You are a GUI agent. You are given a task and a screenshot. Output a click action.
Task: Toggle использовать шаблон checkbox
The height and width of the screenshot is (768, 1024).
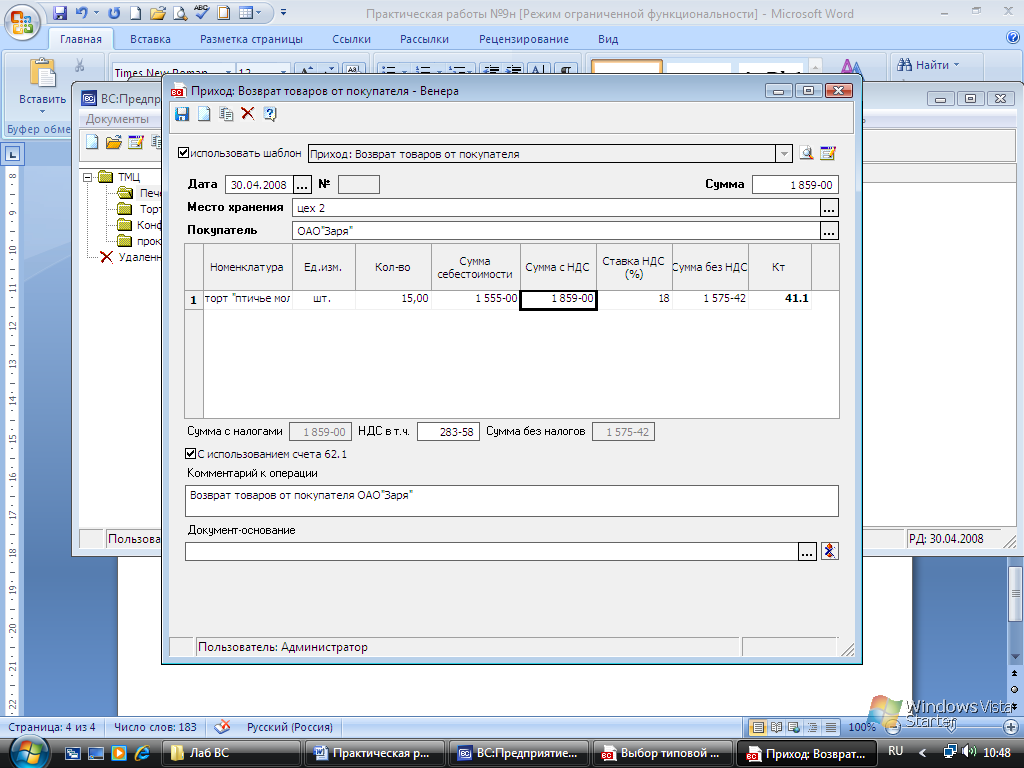pyautogui.click(x=184, y=153)
